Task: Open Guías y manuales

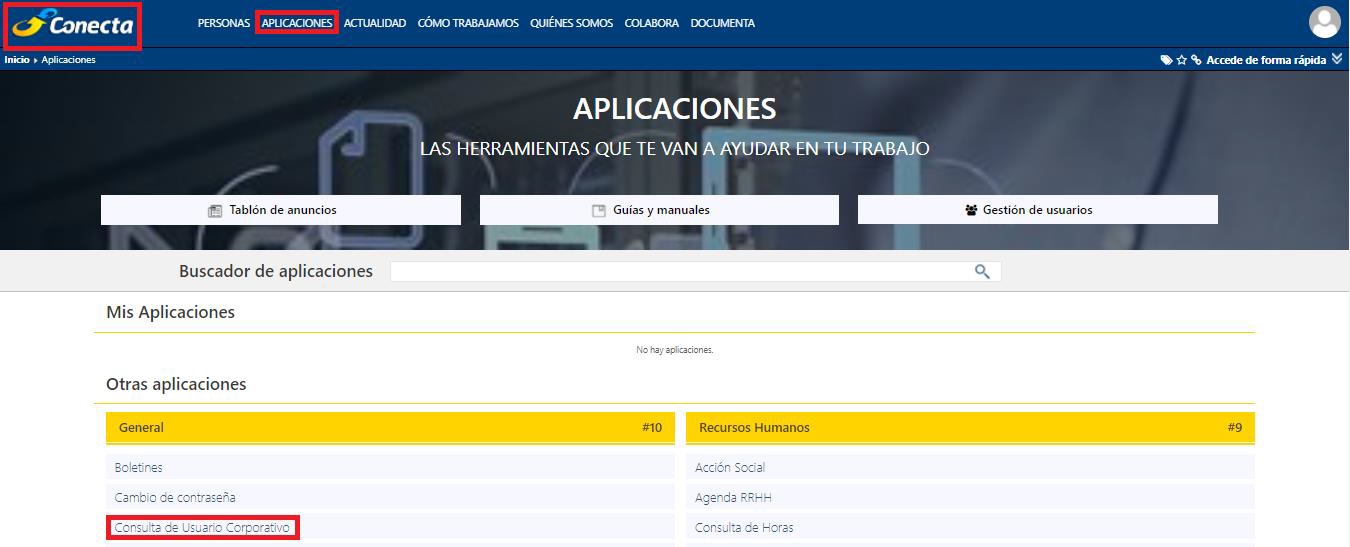Action: pyautogui.click(x=659, y=210)
